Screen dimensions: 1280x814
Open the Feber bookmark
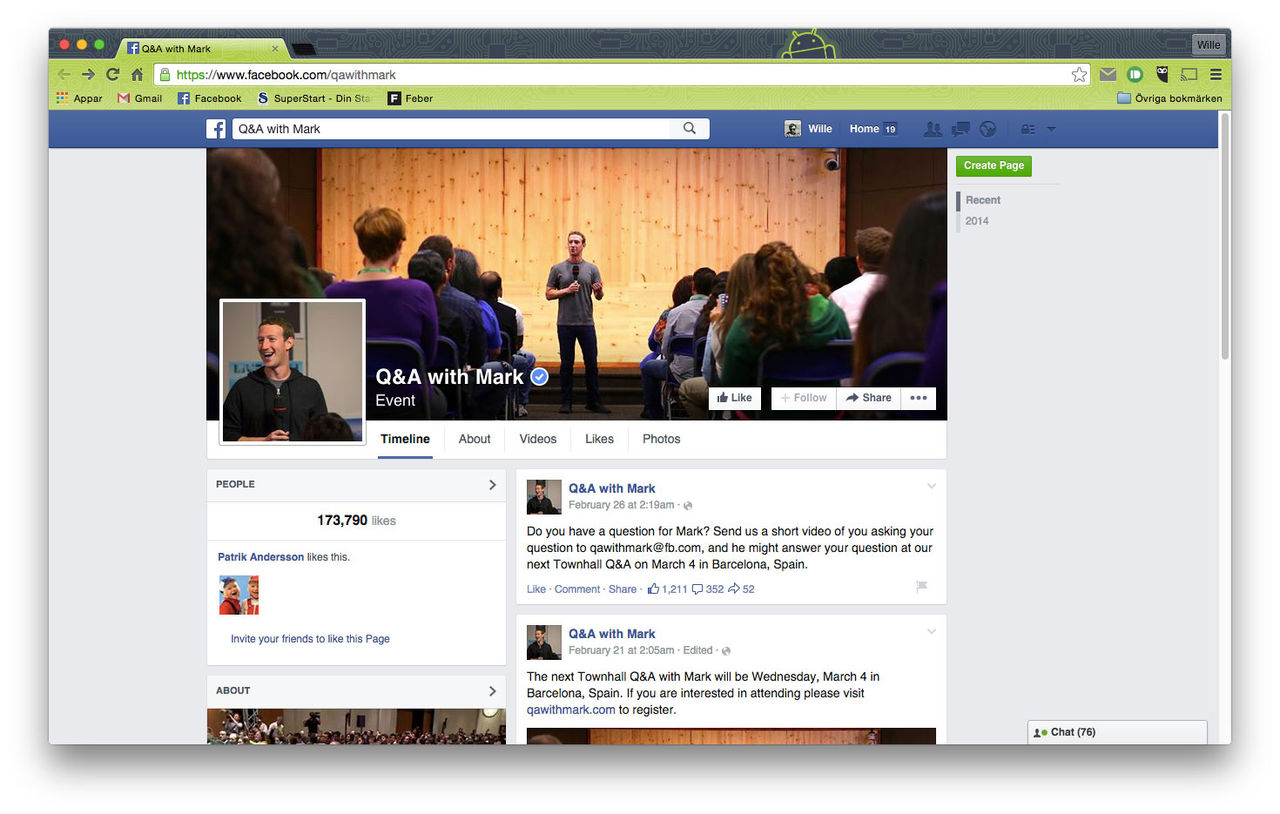(411, 98)
